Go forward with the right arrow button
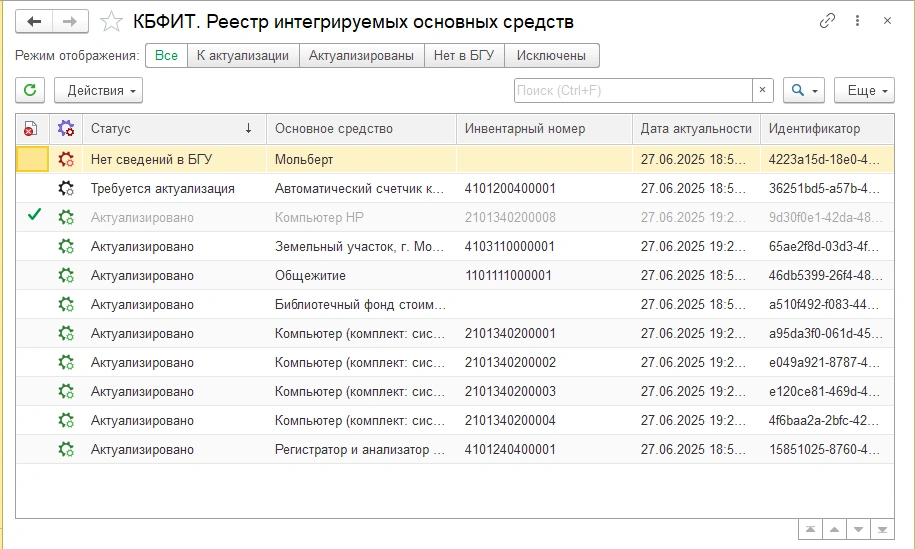Image resolution: width=915 pixels, height=549 pixels. [x=70, y=22]
